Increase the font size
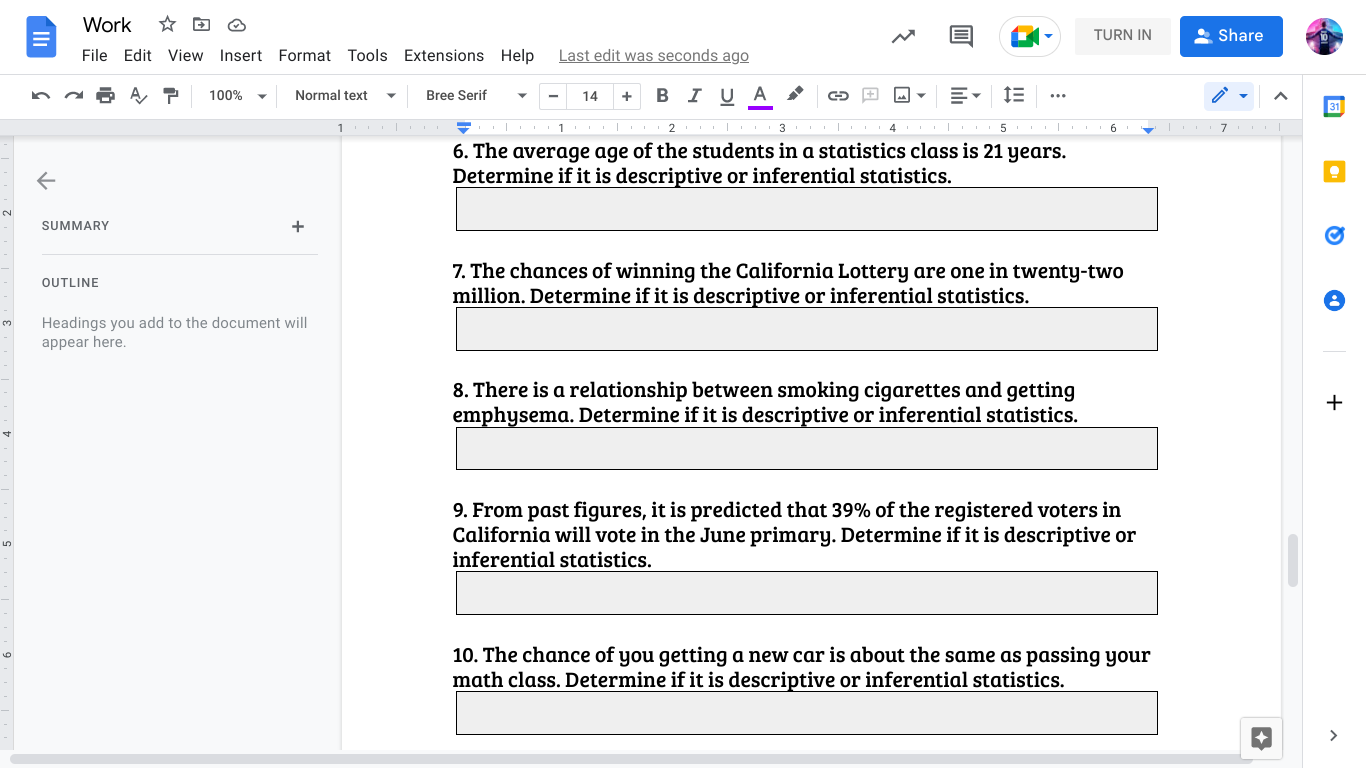 627,96
